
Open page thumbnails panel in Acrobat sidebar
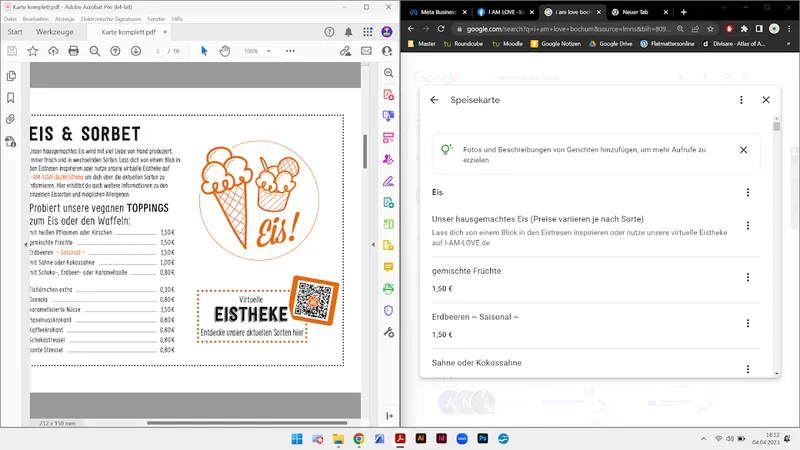click(x=11, y=76)
